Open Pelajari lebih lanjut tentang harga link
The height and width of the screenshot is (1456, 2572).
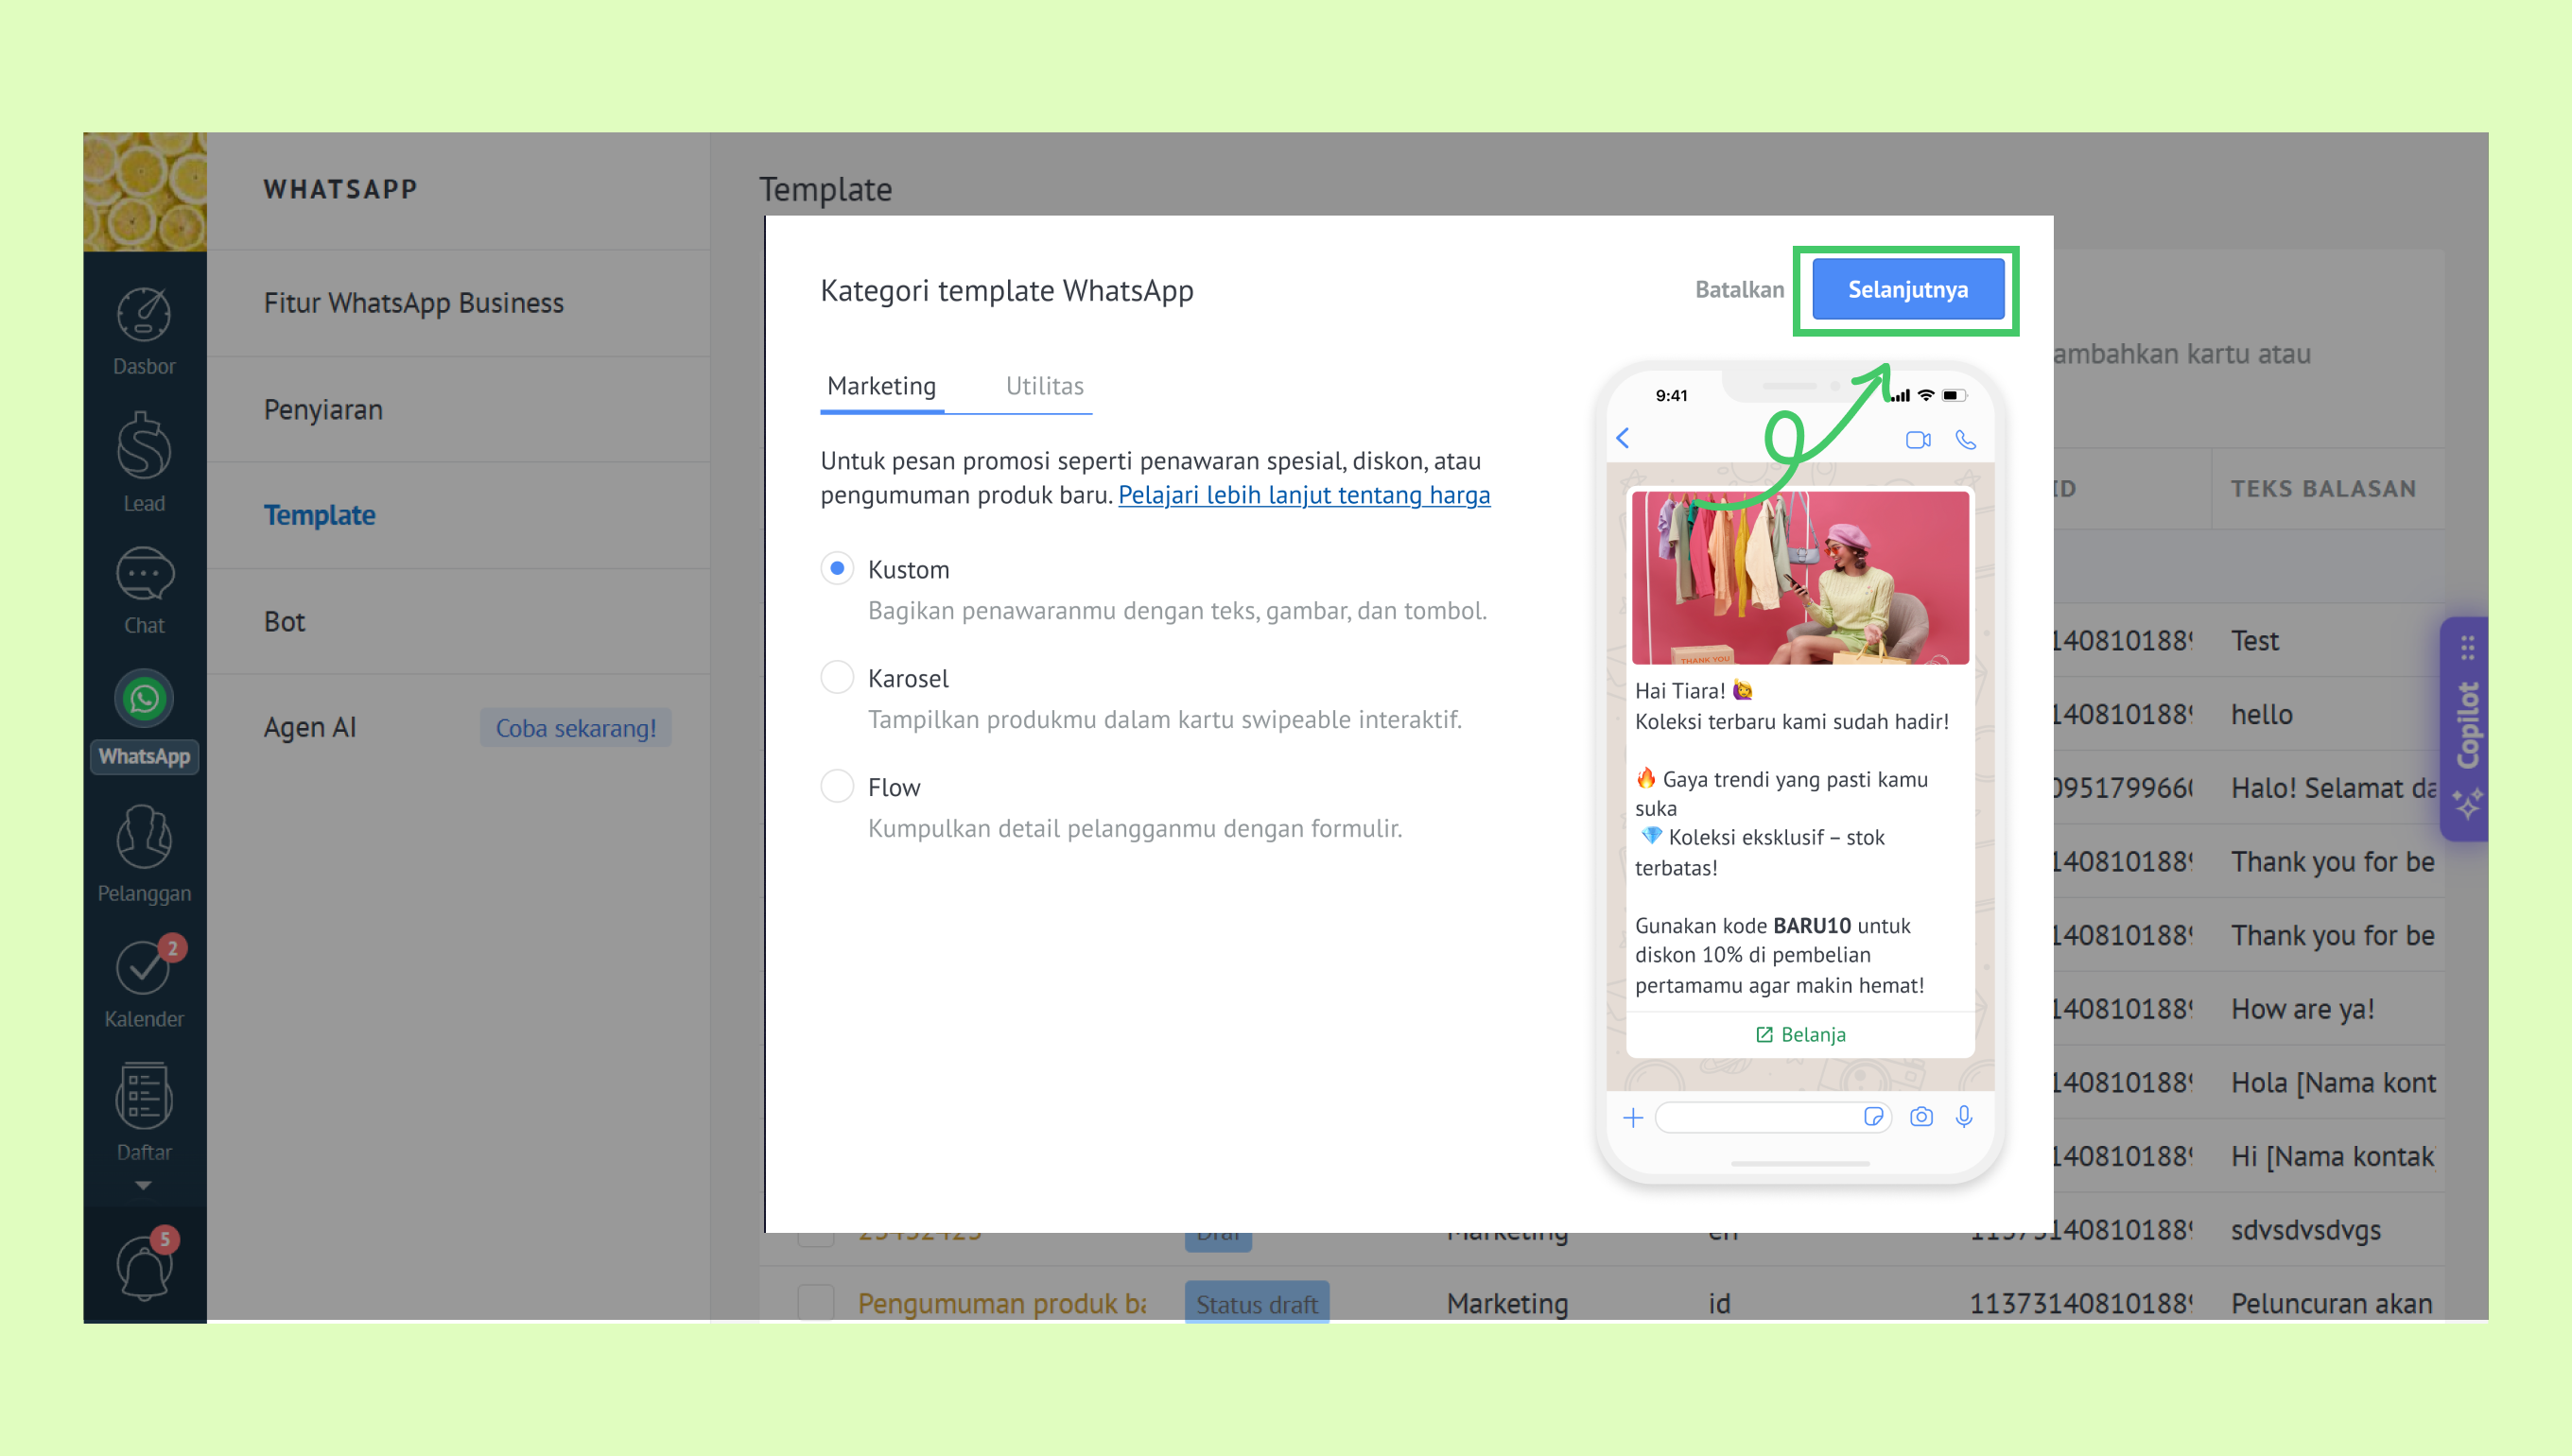(x=1303, y=495)
